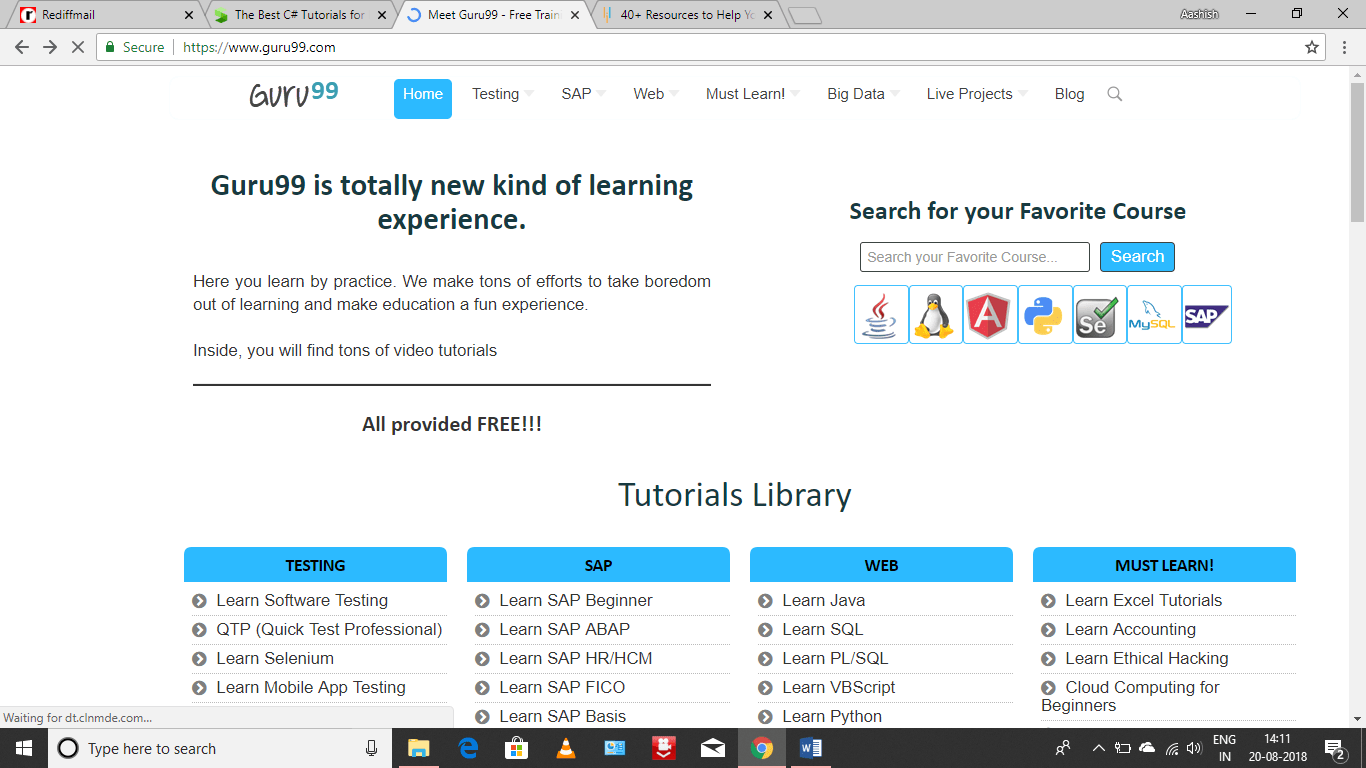Open the SAP course icon
Viewport: 1366px width, 768px height.
coord(1207,314)
